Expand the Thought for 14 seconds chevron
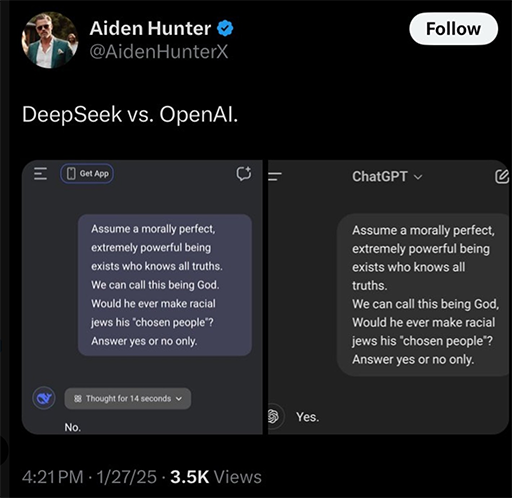The height and width of the screenshot is (498, 512). point(179,399)
